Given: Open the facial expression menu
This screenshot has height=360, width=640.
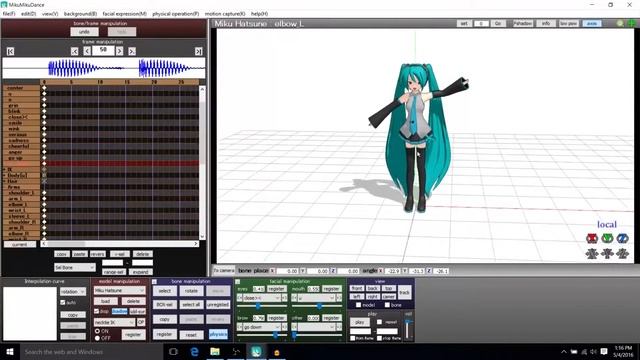Looking at the screenshot, I should [124, 14].
